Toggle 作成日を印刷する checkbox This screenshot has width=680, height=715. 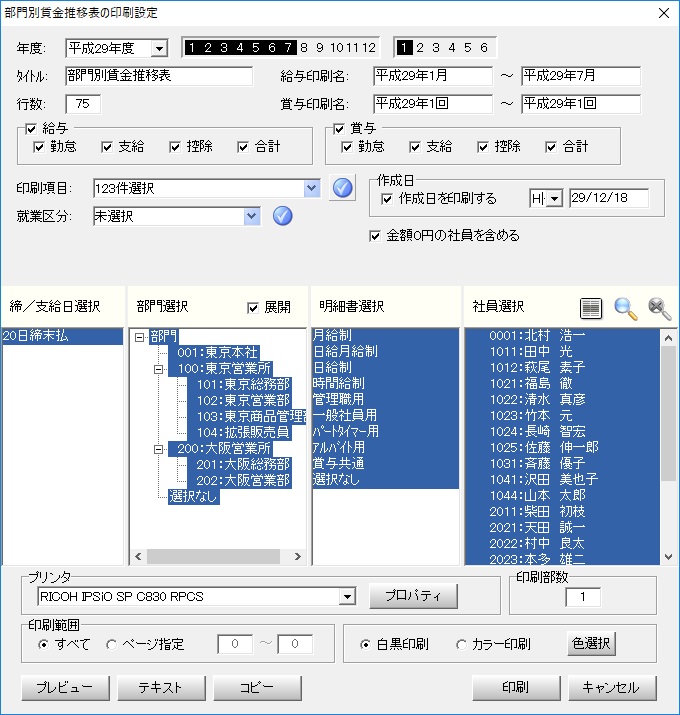pos(387,199)
